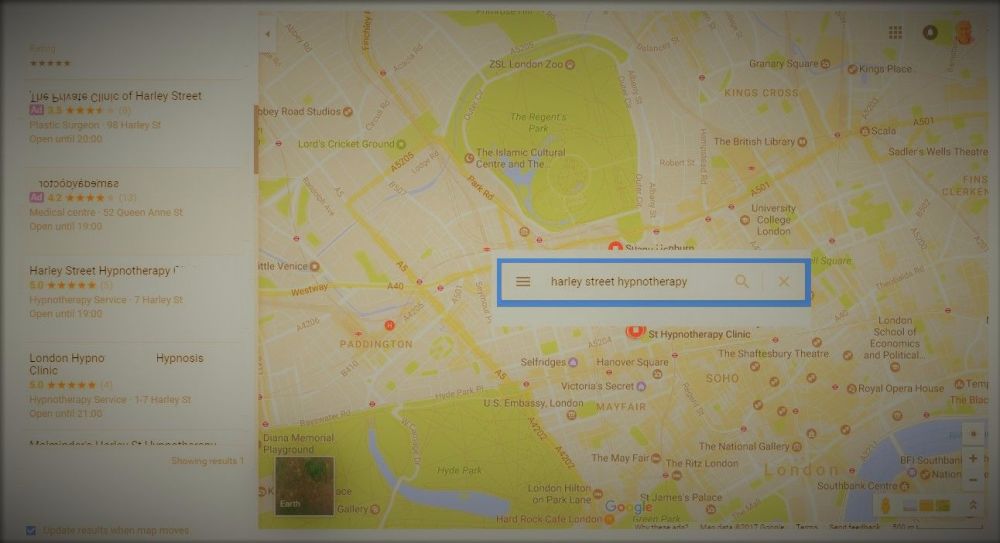Click the London Hilton on Park Lane marker
Image resolution: width=1000 pixels, height=543 pixels.
point(598,494)
